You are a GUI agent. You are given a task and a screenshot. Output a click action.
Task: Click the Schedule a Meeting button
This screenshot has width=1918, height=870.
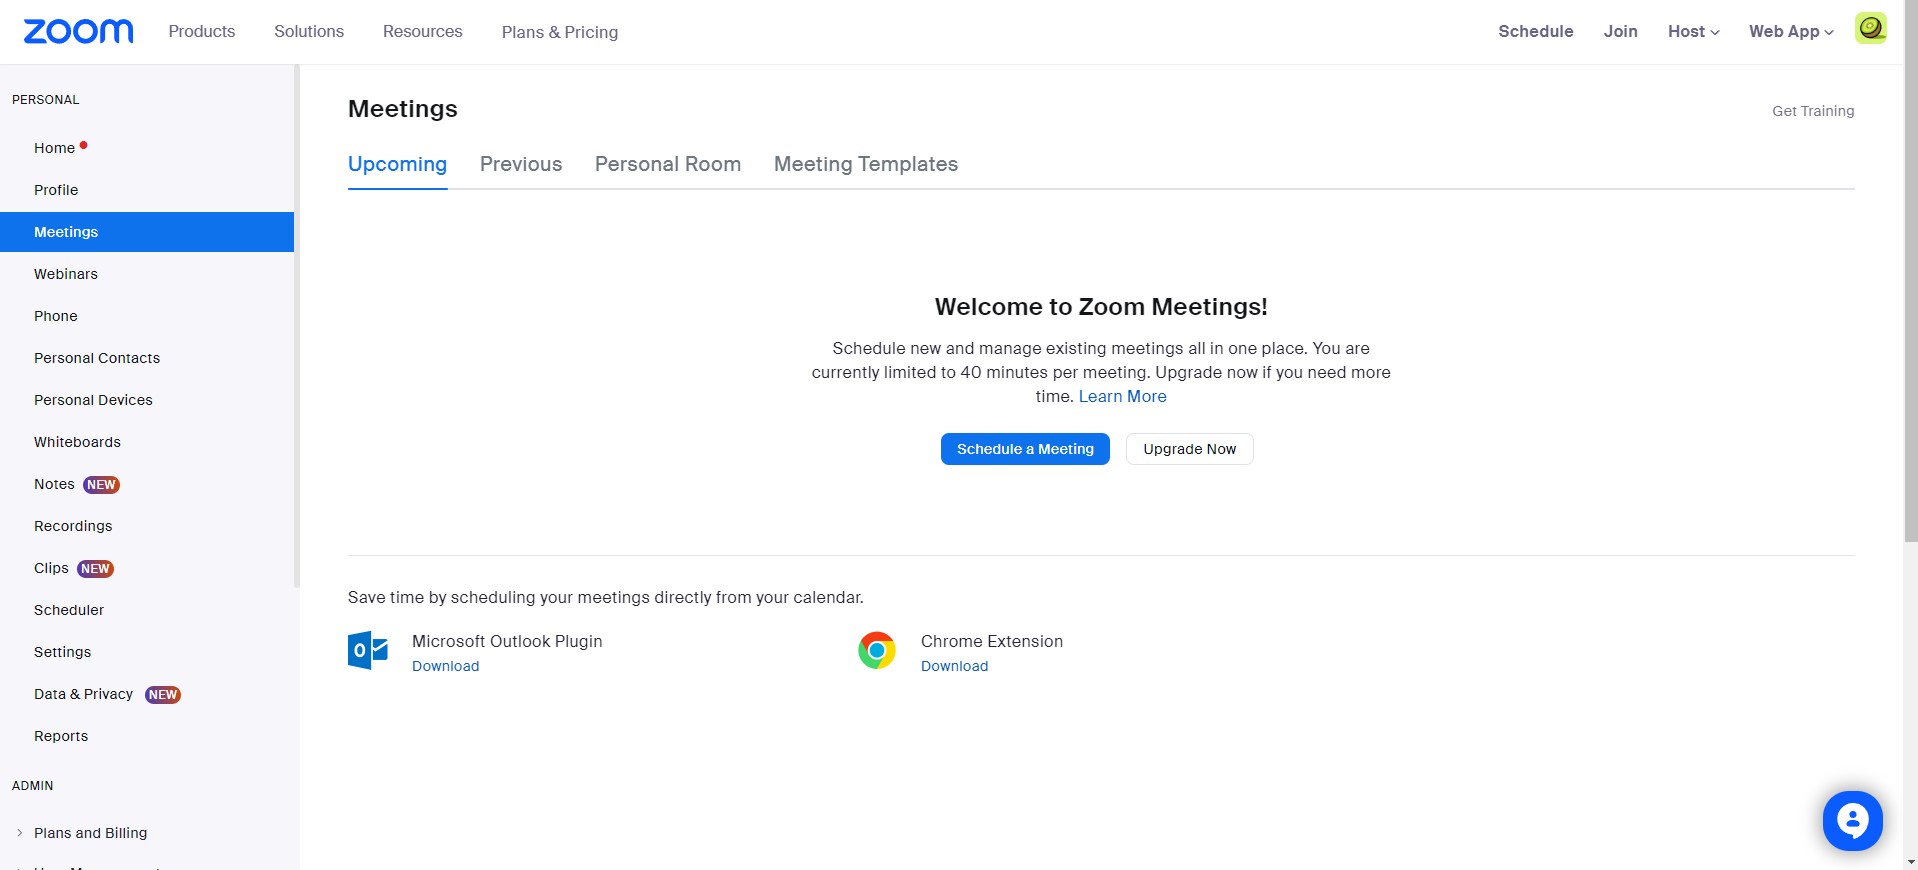coord(1025,449)
